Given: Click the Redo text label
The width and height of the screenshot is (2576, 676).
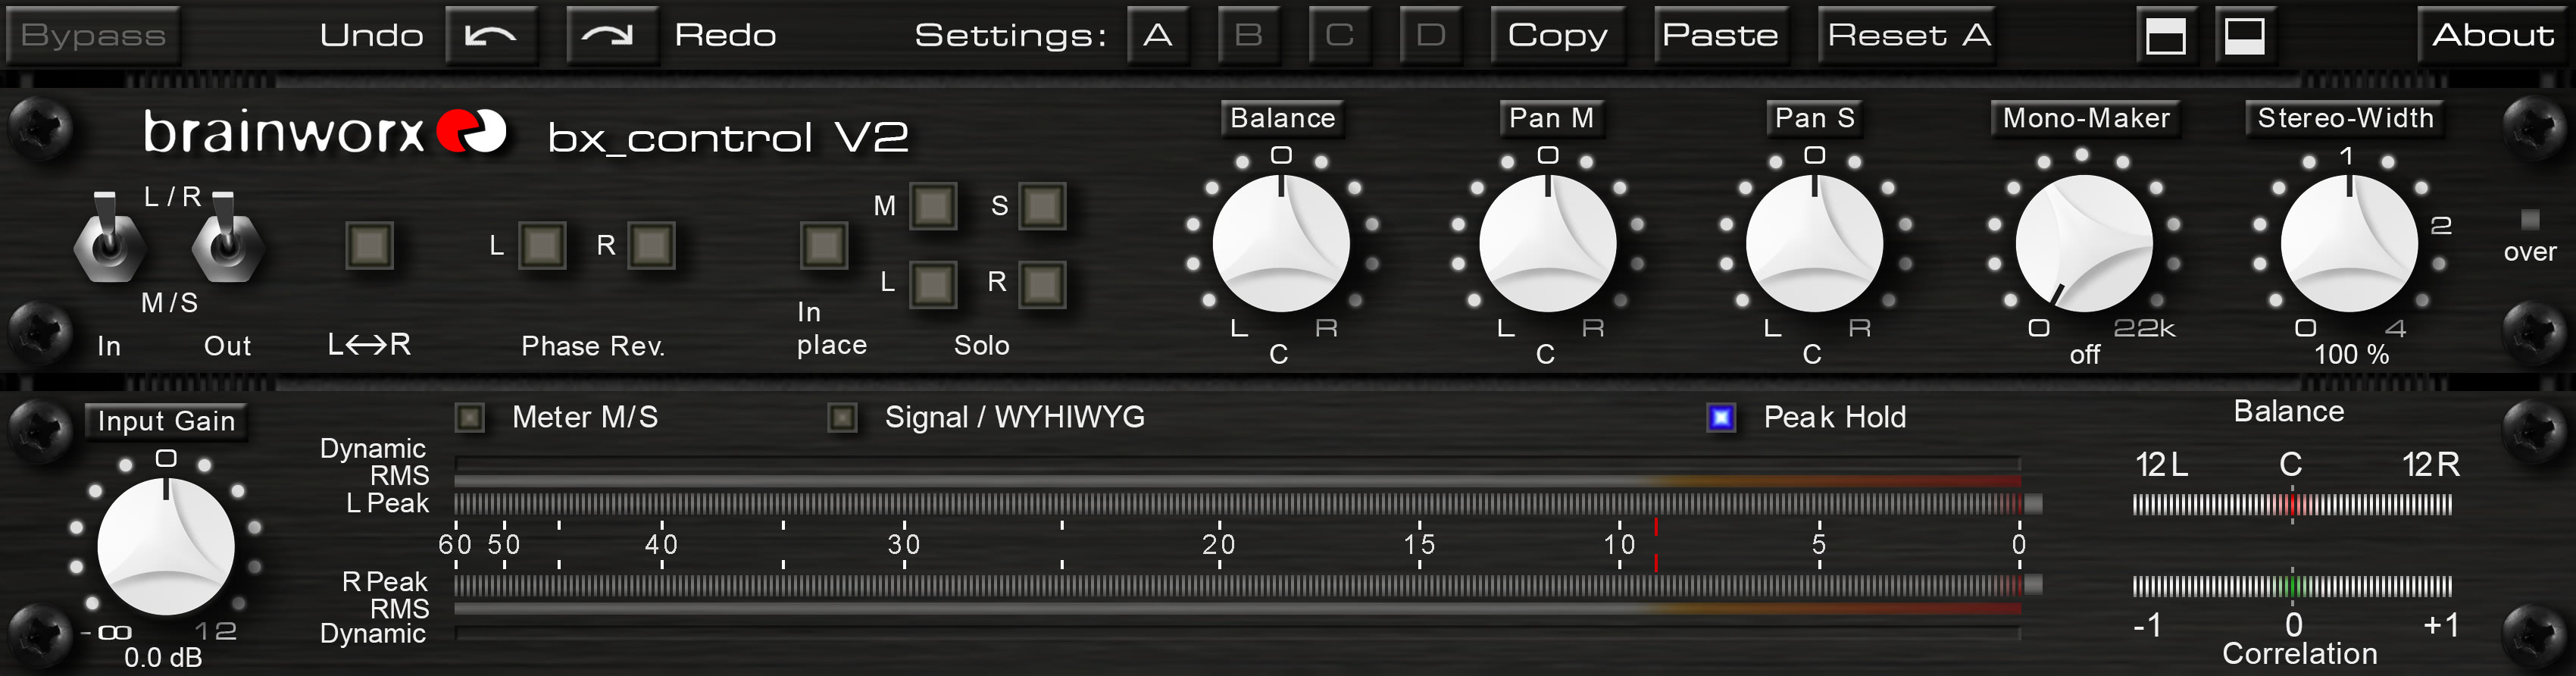Looking at the screenshot, I should tap(725, 35).
